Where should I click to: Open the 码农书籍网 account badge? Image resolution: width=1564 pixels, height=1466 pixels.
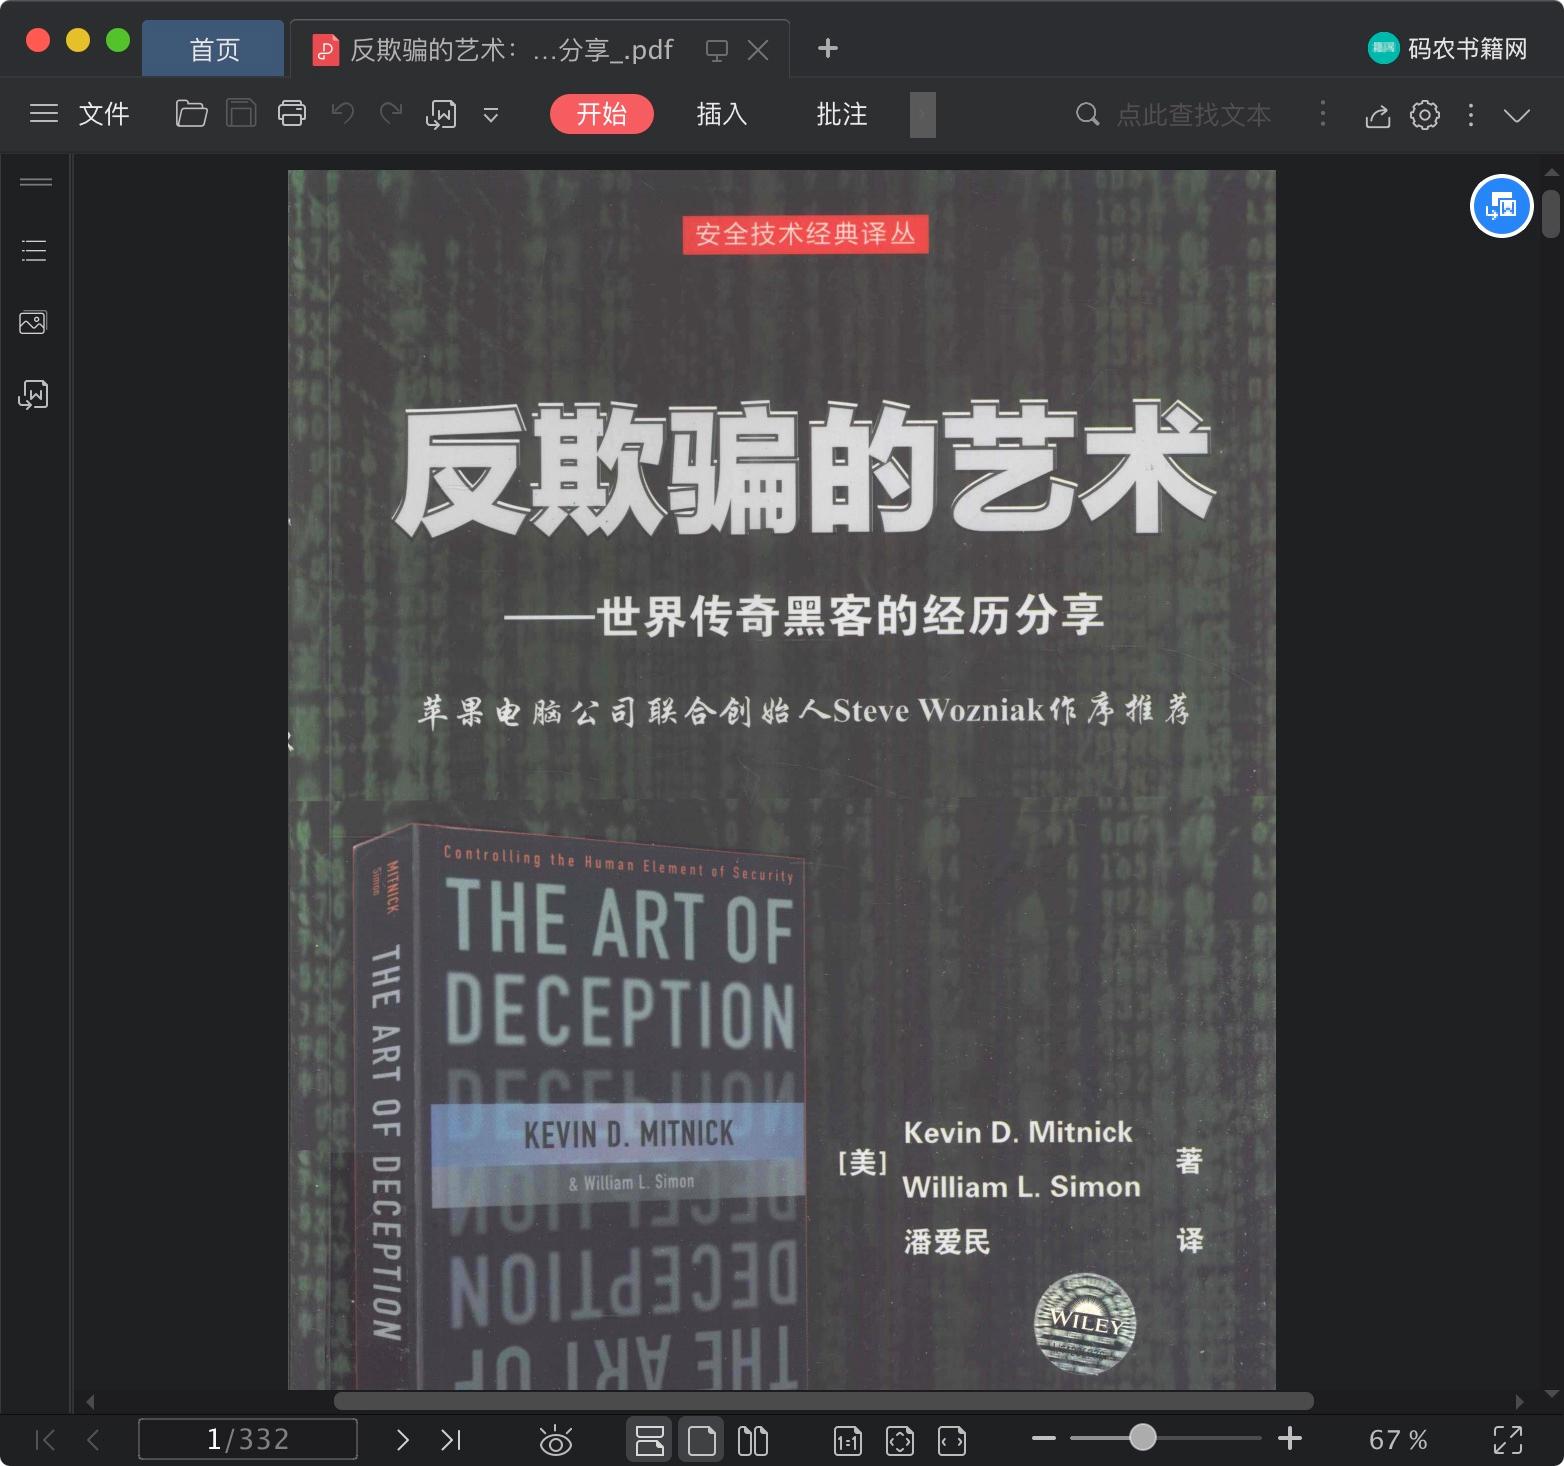(x=1448, y=48)
